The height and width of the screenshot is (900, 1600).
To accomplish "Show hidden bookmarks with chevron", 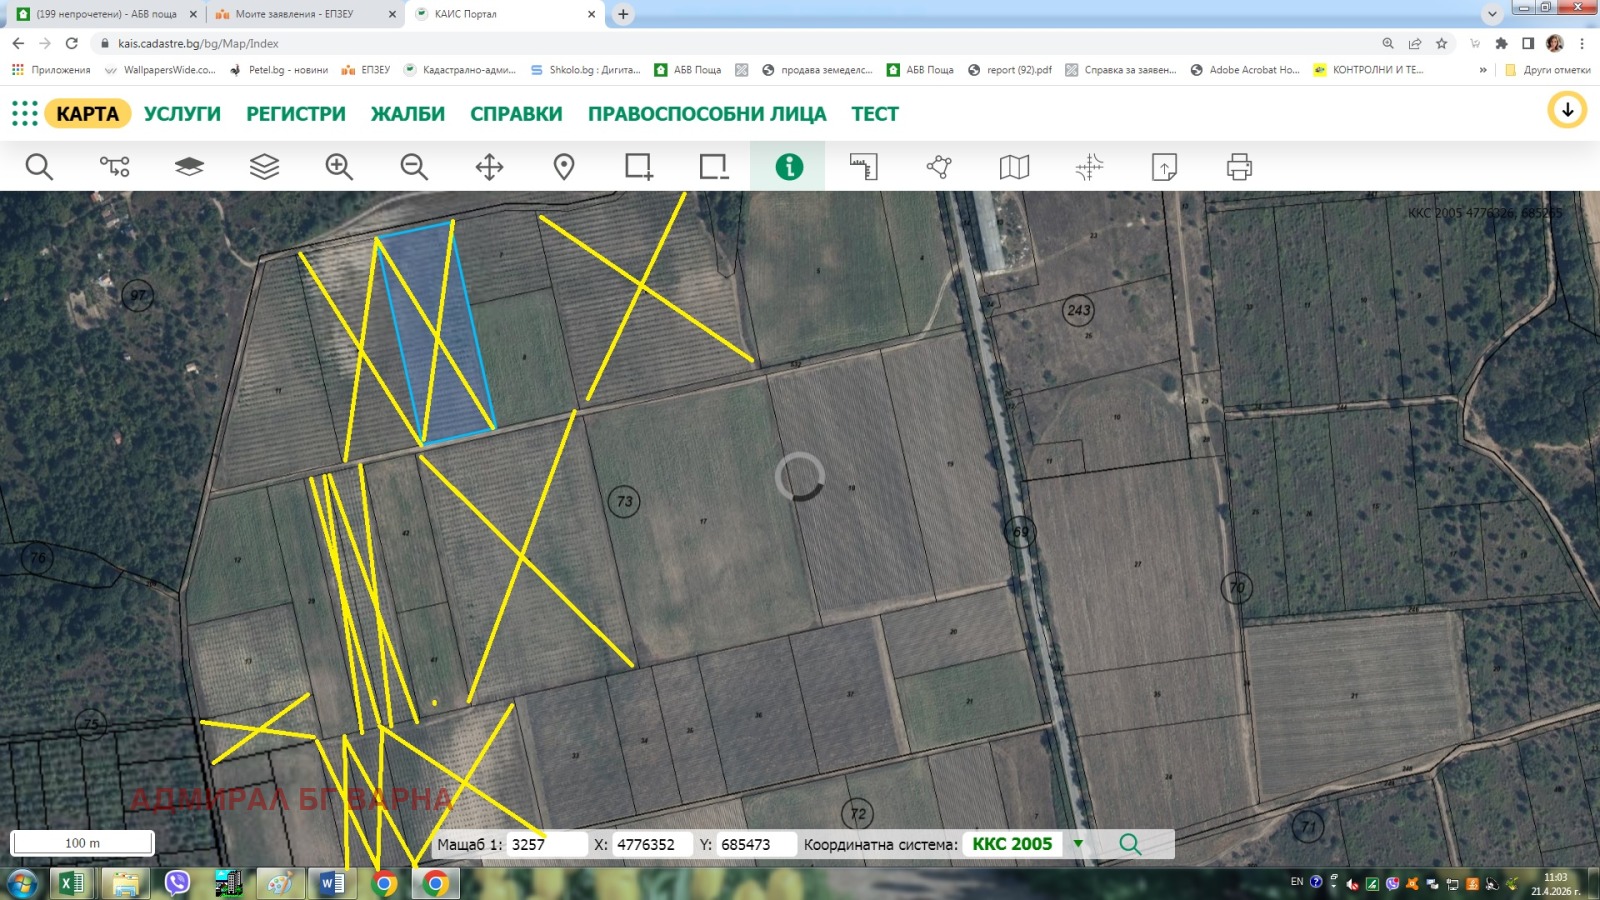I will pyautogui.click(x=1483, y=70).
